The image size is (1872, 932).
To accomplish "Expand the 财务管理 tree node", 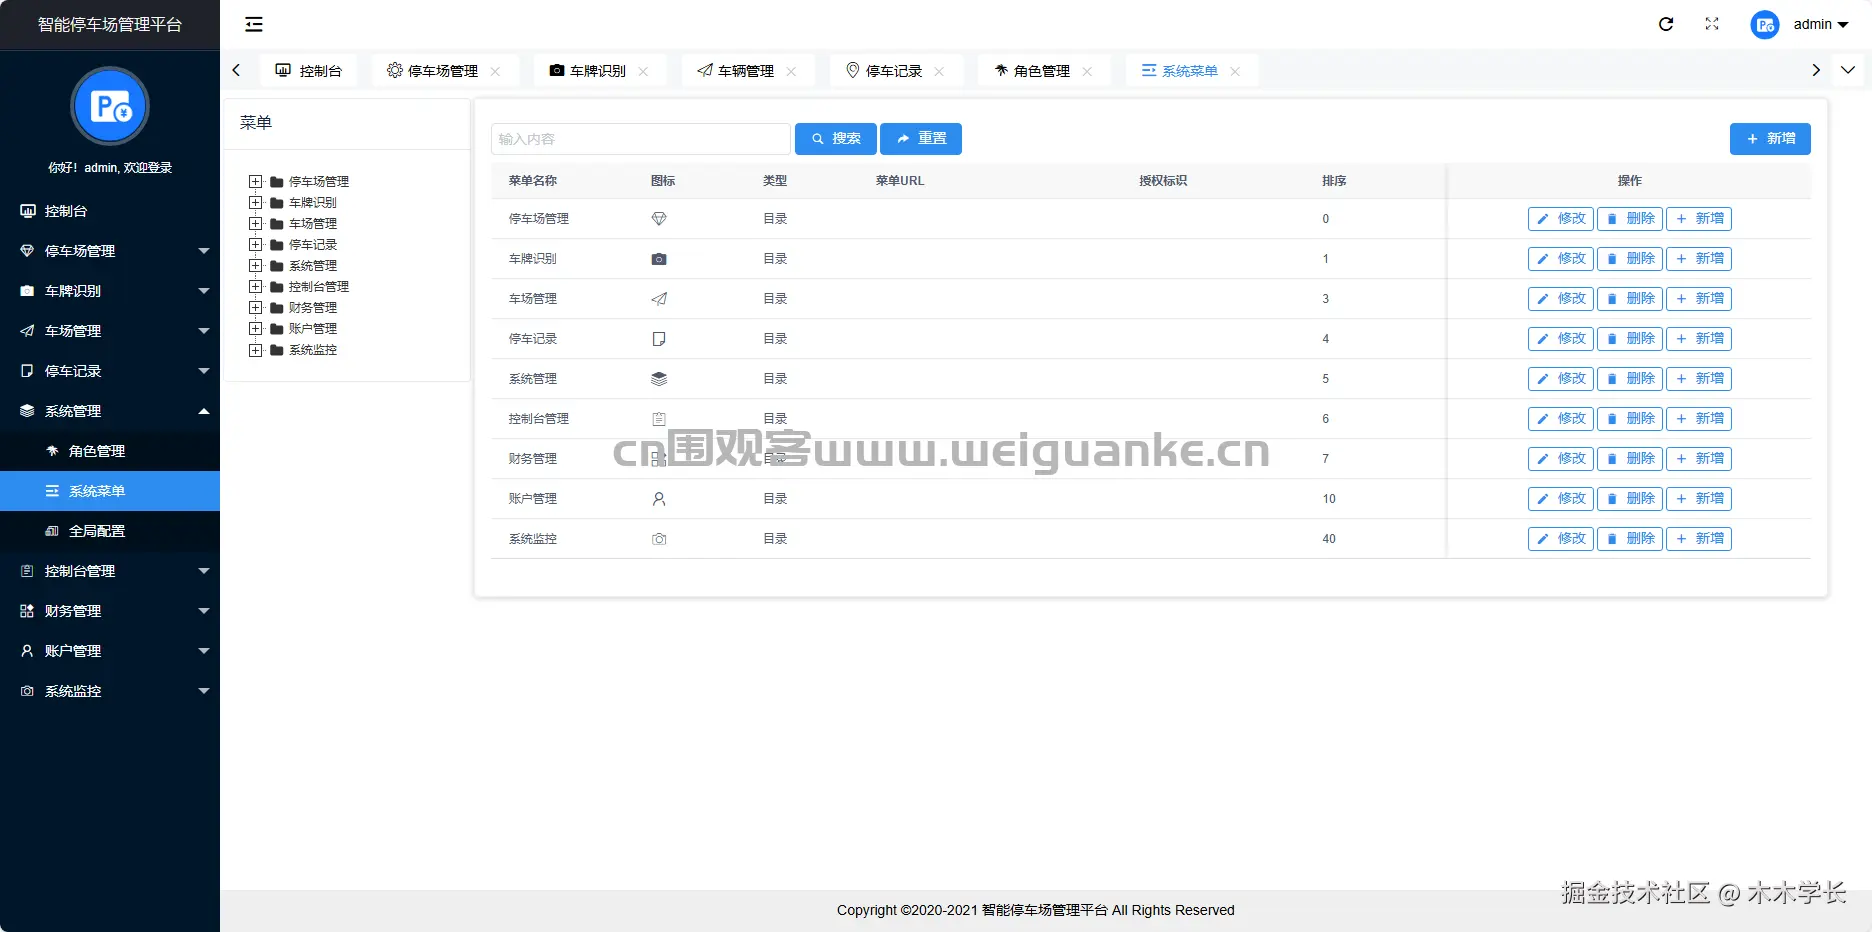I will coord(255,308).
